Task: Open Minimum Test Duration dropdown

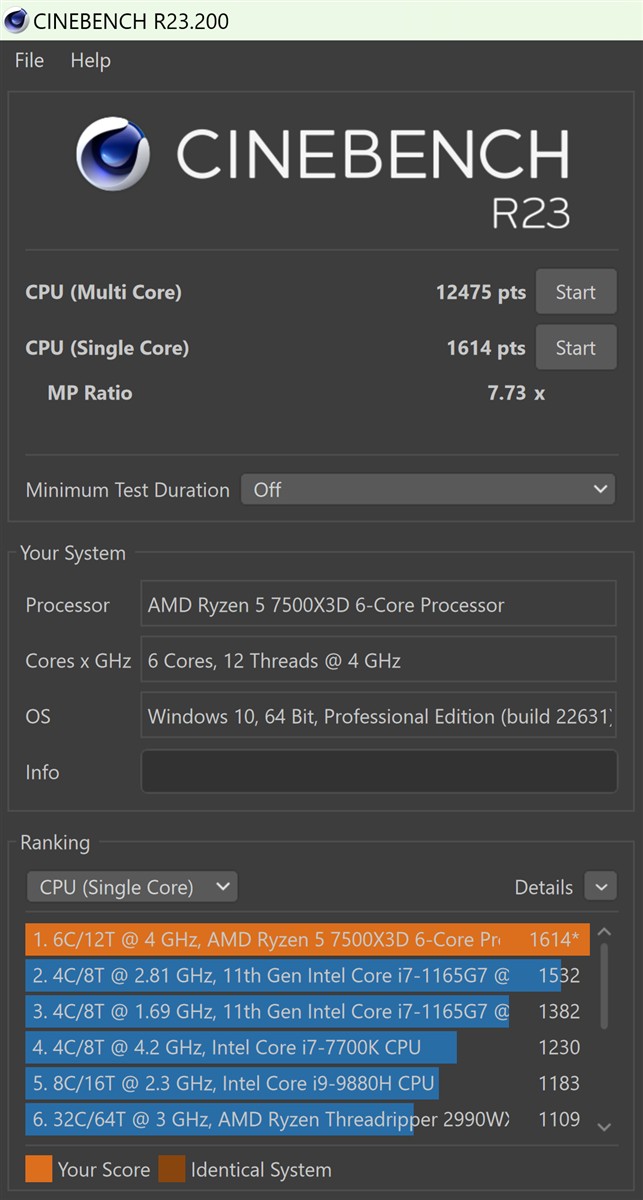Action: [428, 490]
